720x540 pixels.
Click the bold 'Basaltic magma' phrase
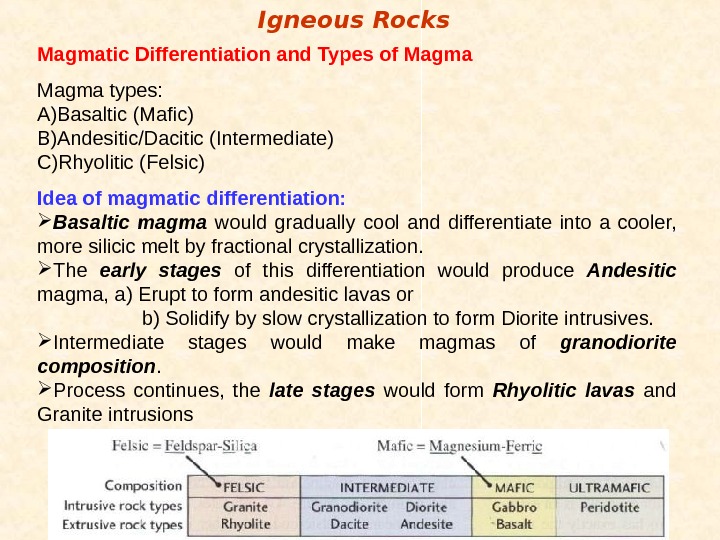click(129, 223)
